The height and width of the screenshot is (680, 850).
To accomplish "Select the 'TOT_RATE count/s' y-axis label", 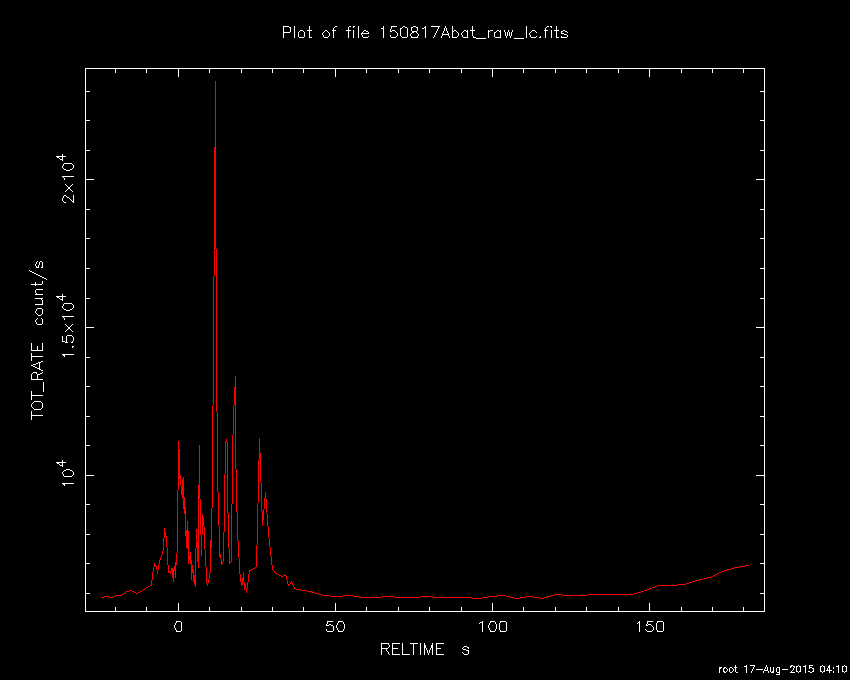I will [38, 340].
